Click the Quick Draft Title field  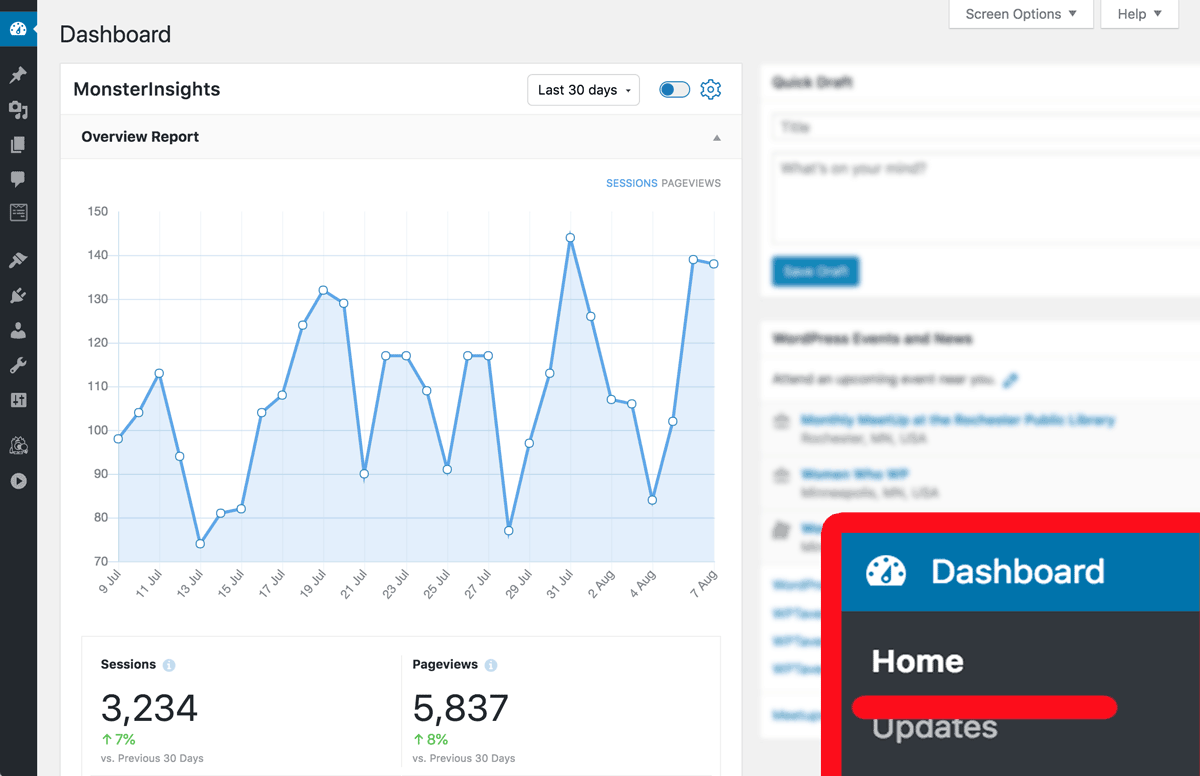tap(985, 128)
